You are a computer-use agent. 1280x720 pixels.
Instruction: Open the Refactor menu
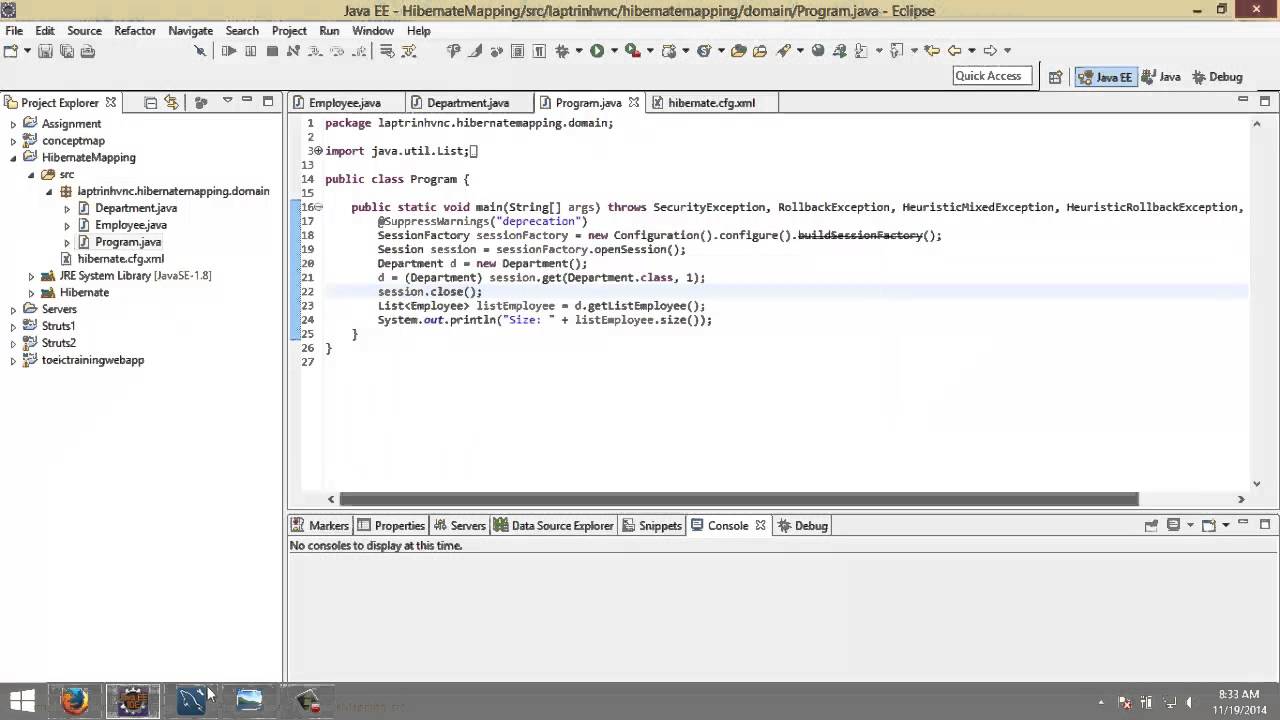(x=134, y=31)
